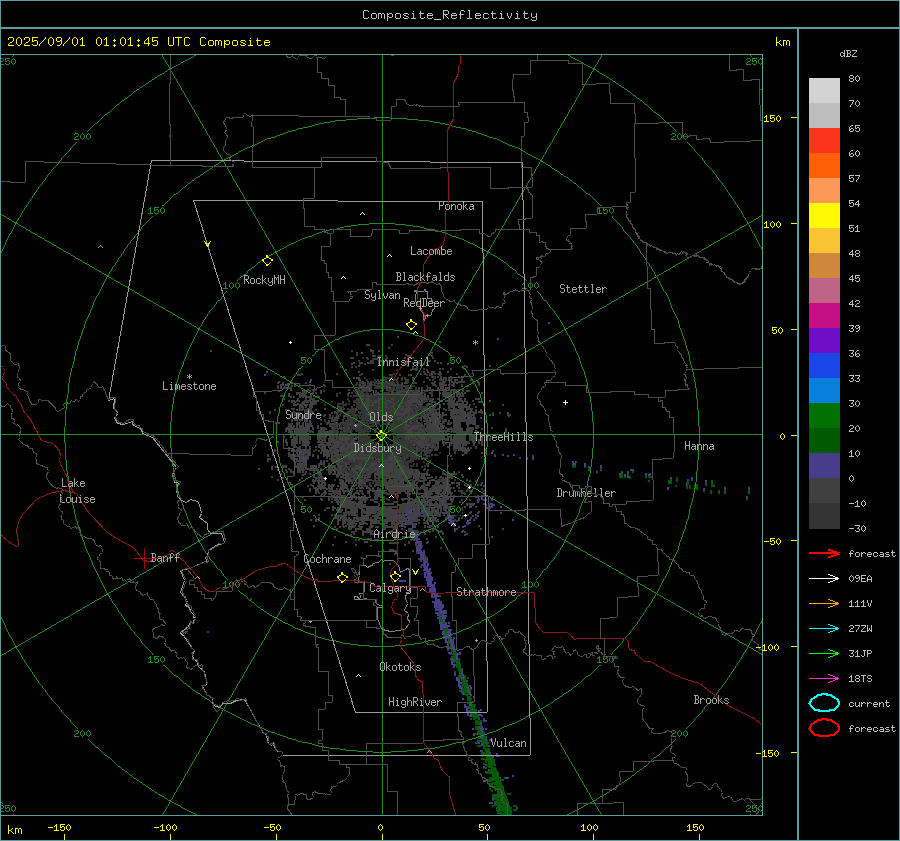Click the bright green 20-30 dBZ swatch
The height and width of the screenshot is (841, 900).
[x=824, y=416]
